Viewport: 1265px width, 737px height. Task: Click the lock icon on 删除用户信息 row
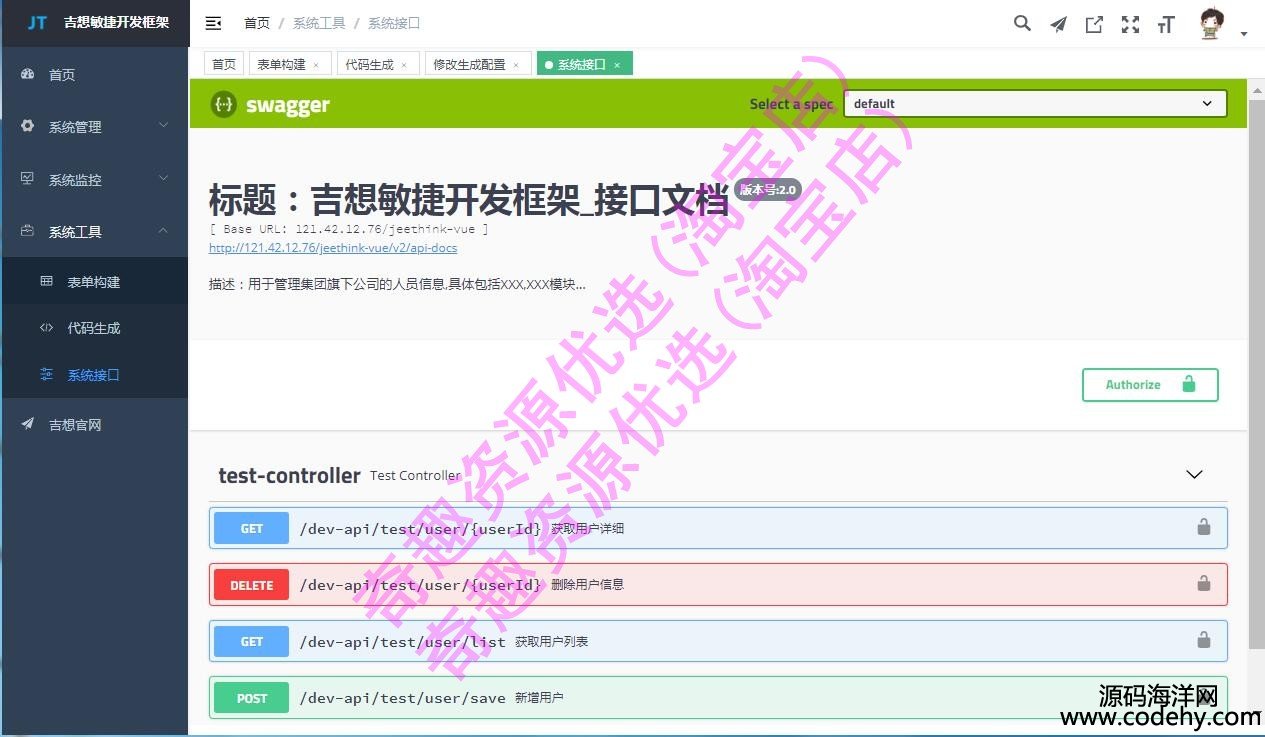(1204, 583)
